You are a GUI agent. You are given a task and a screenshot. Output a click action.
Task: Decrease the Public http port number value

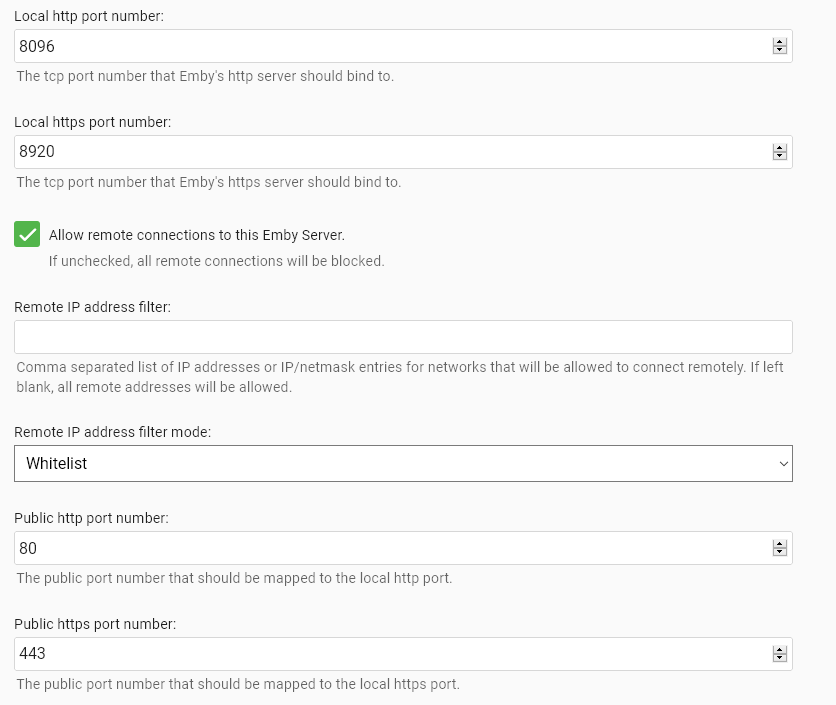pyautogui.click(x=780, y=552)
